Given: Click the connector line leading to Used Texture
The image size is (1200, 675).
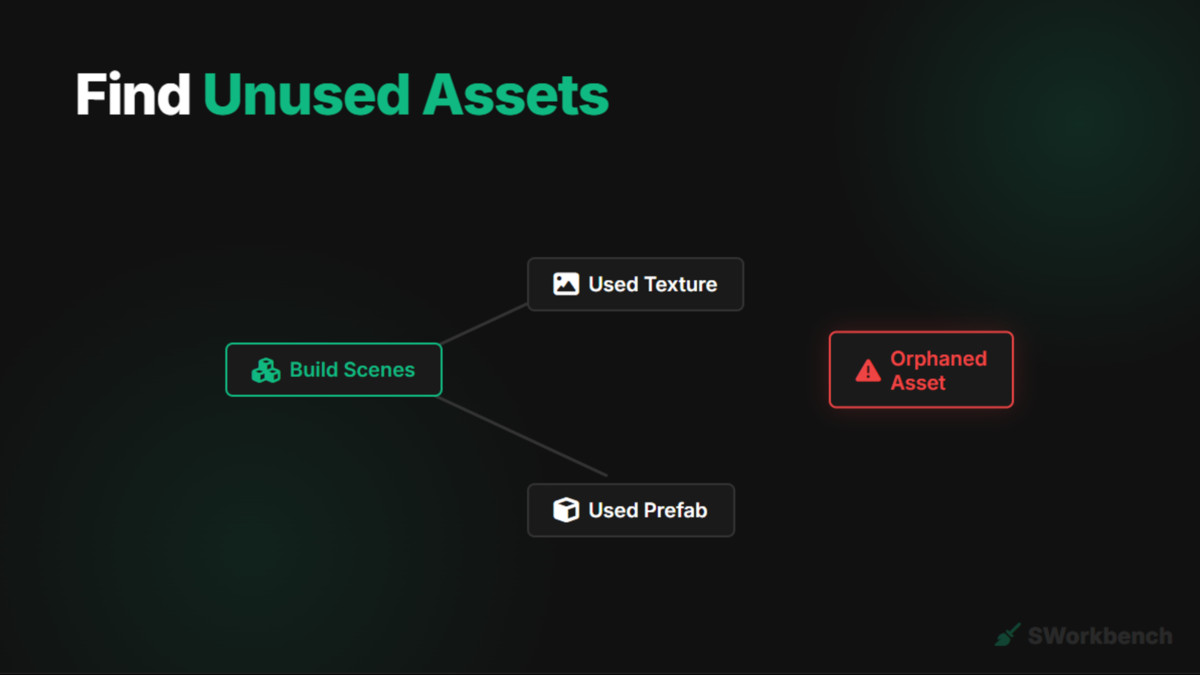Looking at the screenshot, I should [x=485, y=324].
